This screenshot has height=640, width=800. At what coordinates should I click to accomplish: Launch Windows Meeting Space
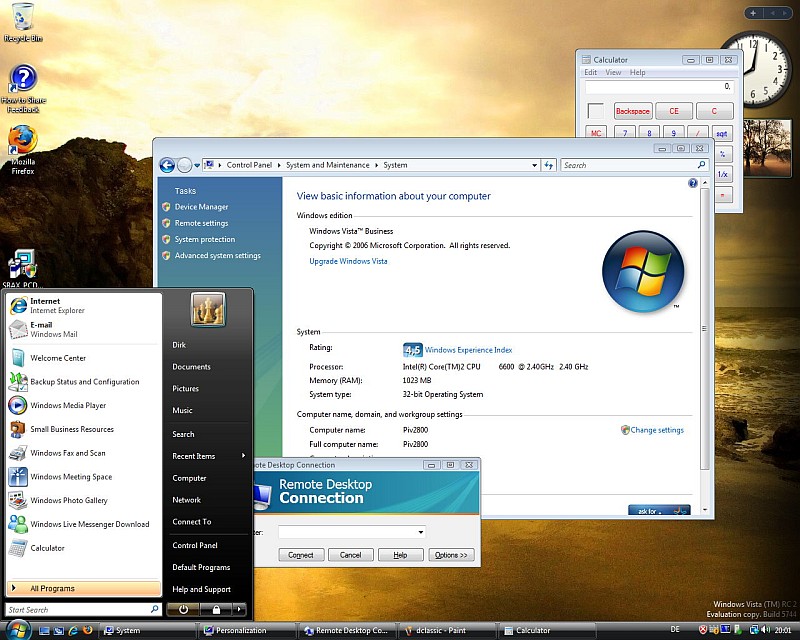tap(85, 477)
